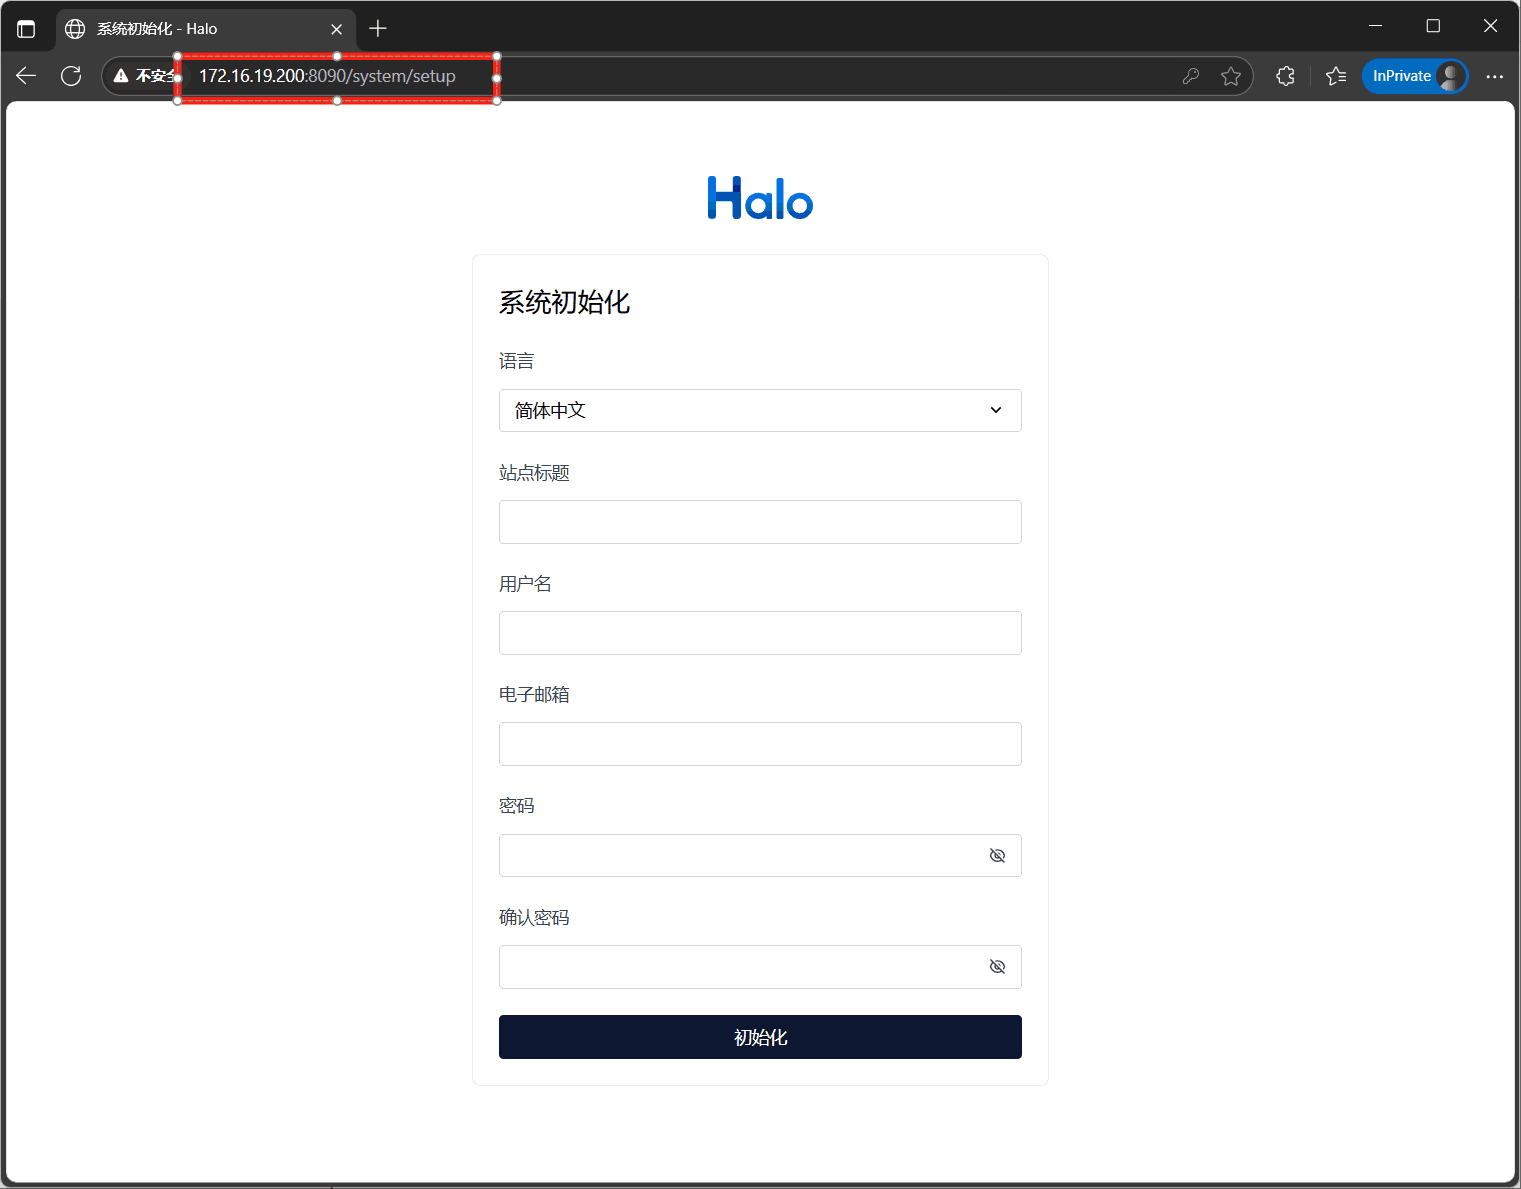Focus the 电子邮箱 input field

(760, 744)
